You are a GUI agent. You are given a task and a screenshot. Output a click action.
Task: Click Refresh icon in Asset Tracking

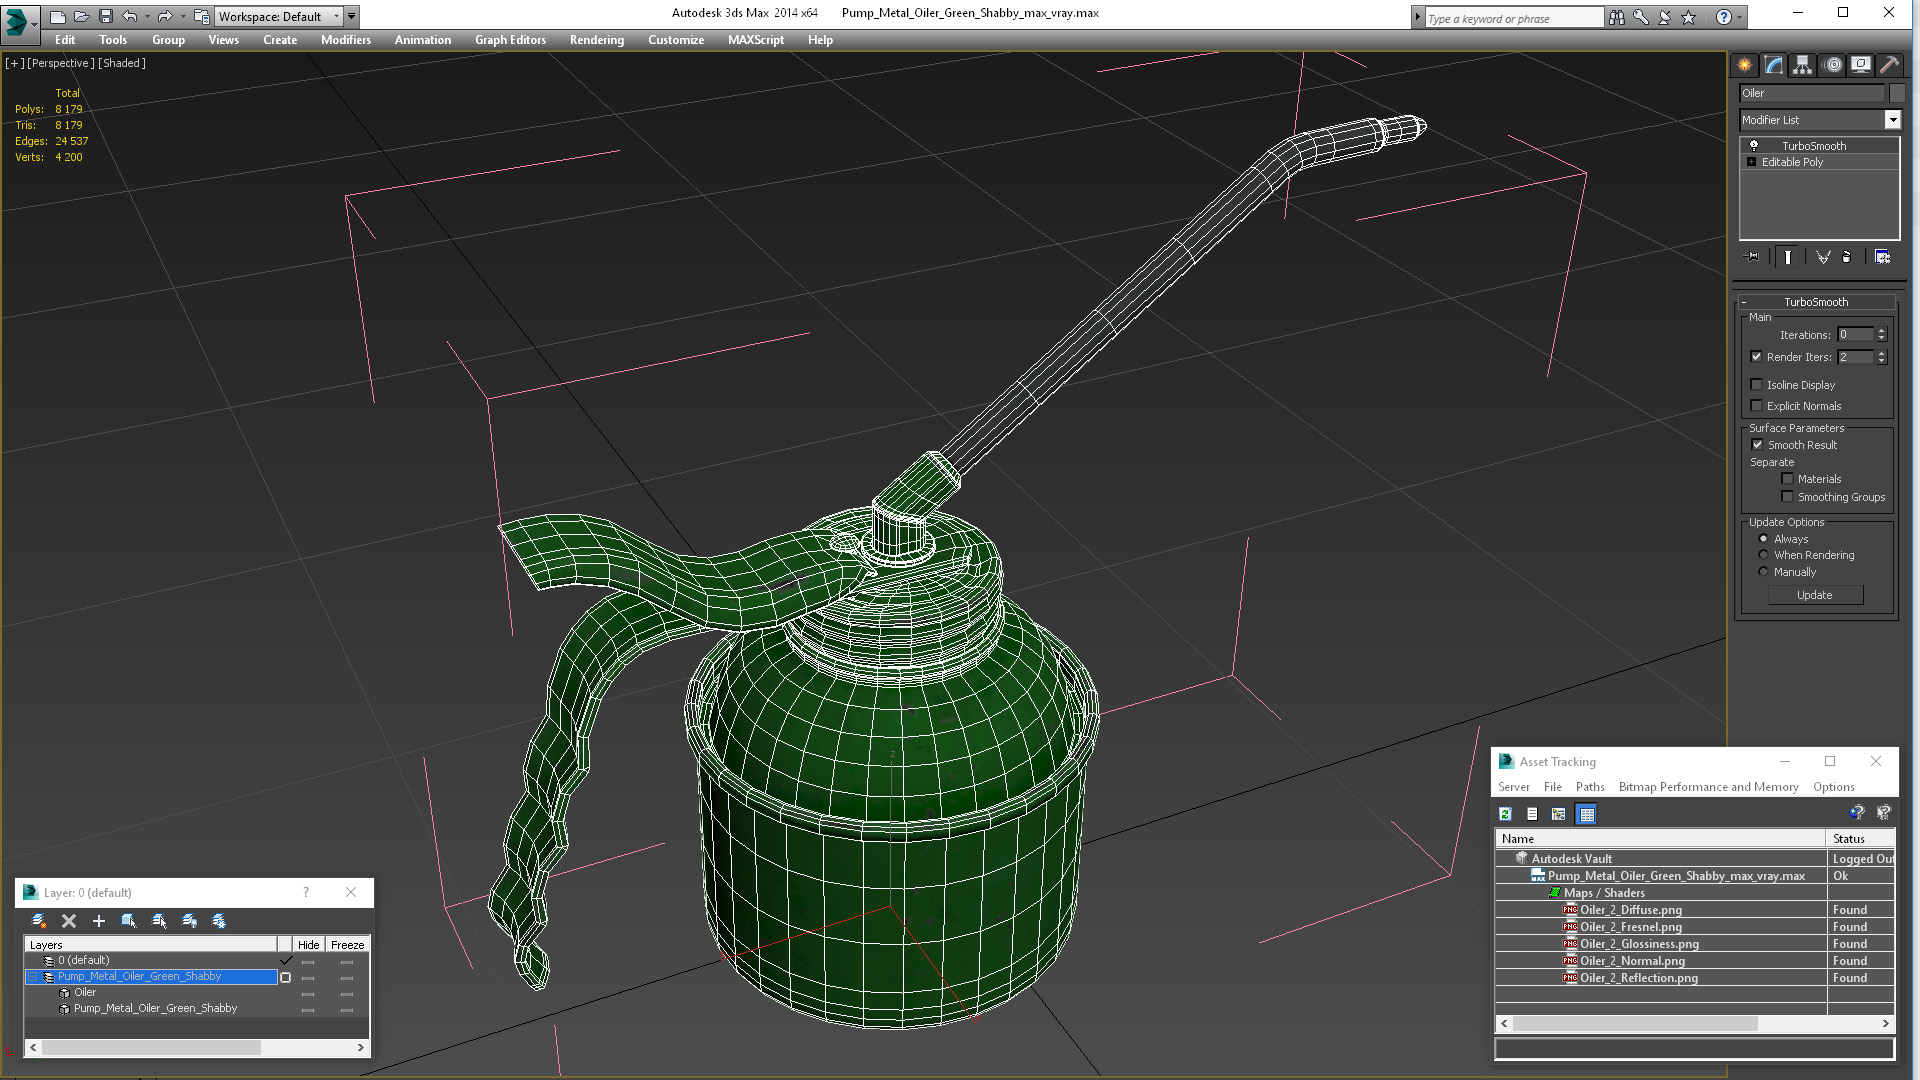[x=1505, y=814]
